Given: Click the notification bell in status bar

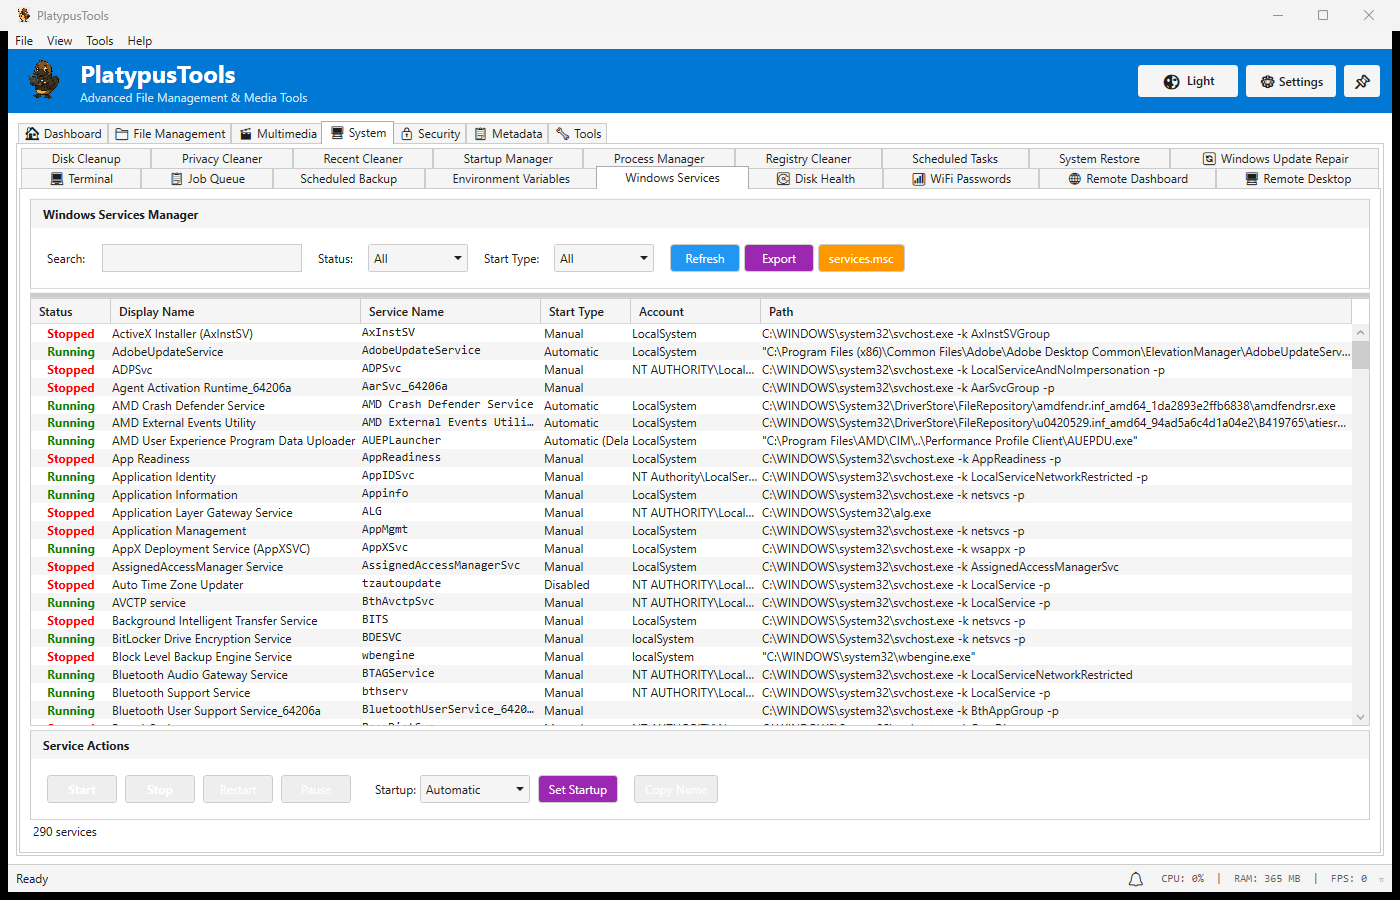Looking at the screenshot, I should 1136,879.
